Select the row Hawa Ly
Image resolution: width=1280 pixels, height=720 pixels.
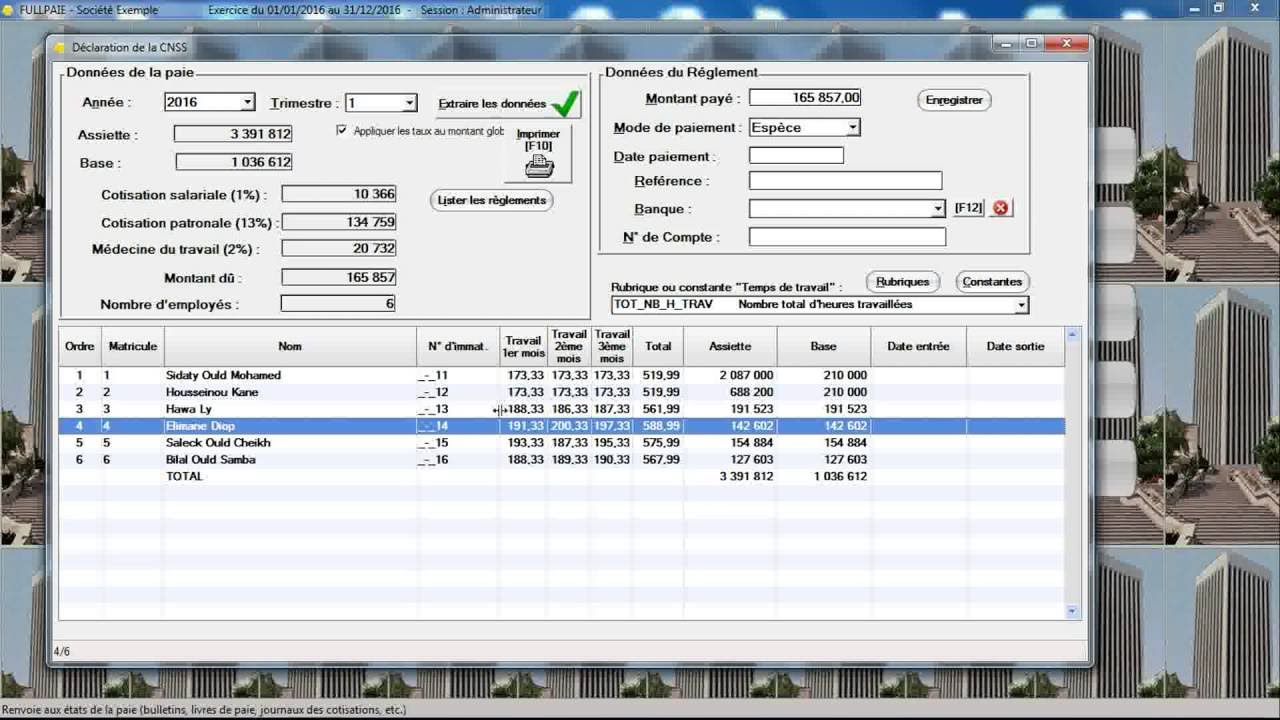[562, 409]
